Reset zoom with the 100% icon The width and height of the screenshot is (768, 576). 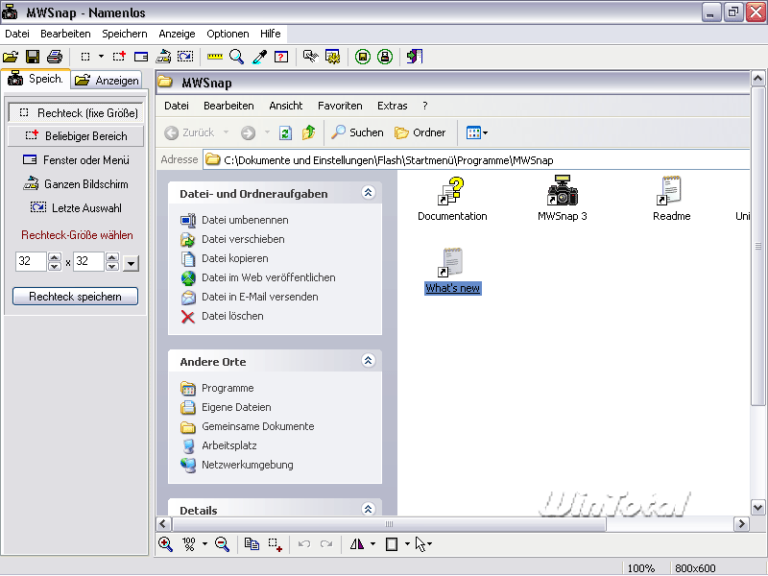189,544
